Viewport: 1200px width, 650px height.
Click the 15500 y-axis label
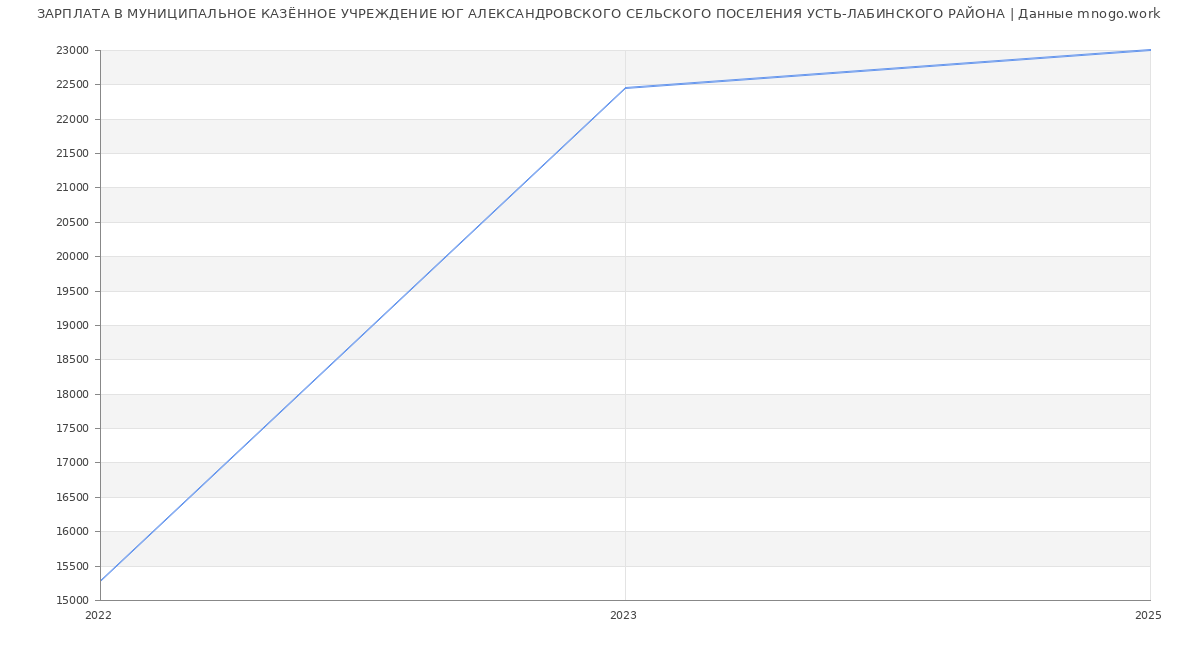[73, 567]
